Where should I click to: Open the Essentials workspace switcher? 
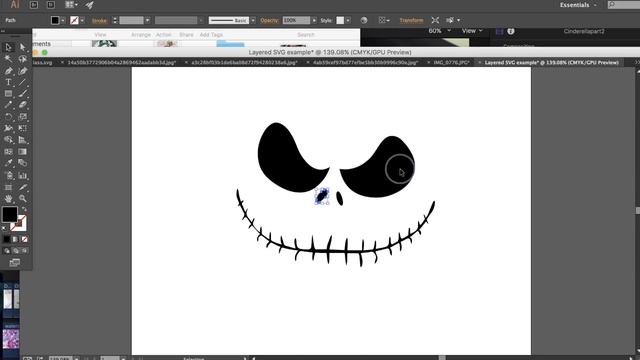578,5
